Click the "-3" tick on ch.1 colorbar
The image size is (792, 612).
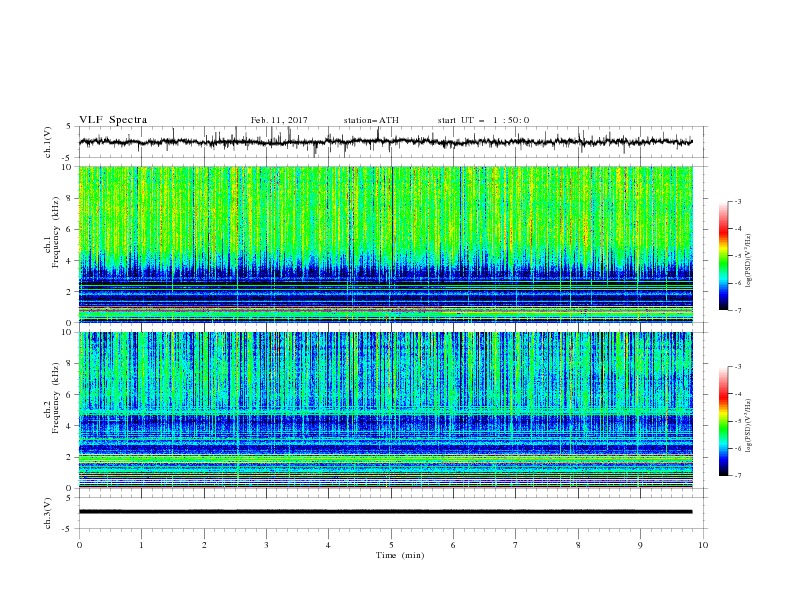(738, 201)
